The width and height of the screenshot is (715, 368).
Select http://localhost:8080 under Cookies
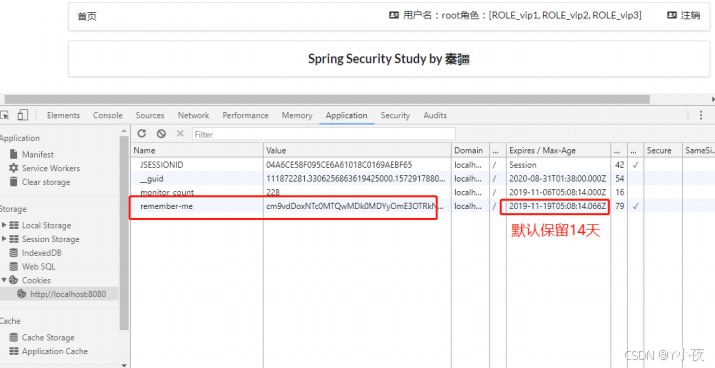click(x=68, y=294)
